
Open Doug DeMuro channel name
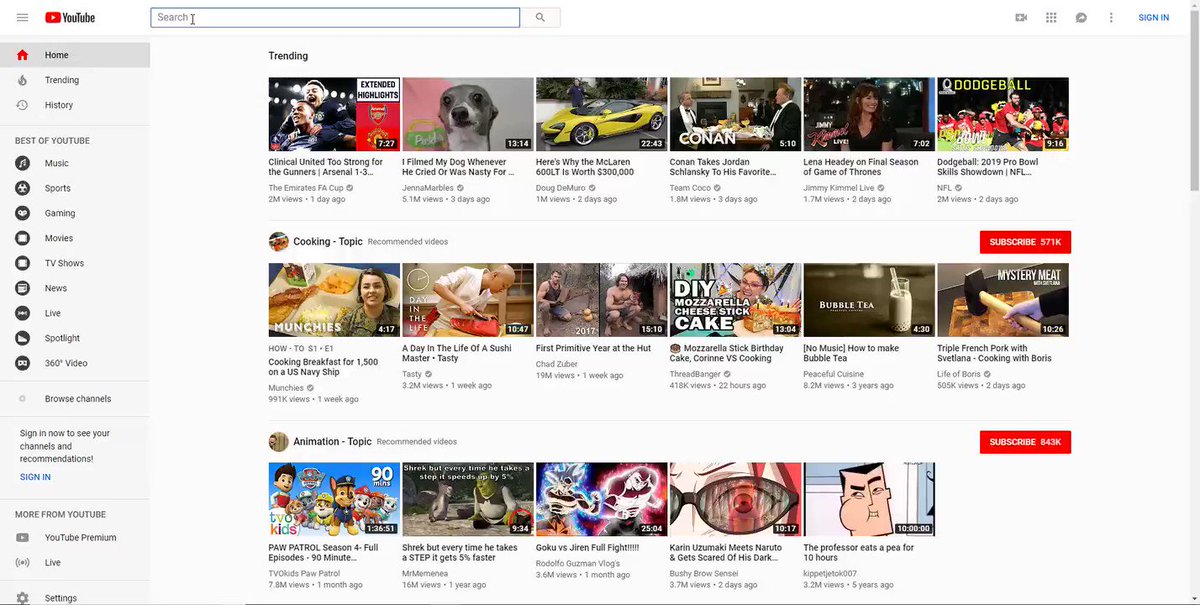(562, 188)
